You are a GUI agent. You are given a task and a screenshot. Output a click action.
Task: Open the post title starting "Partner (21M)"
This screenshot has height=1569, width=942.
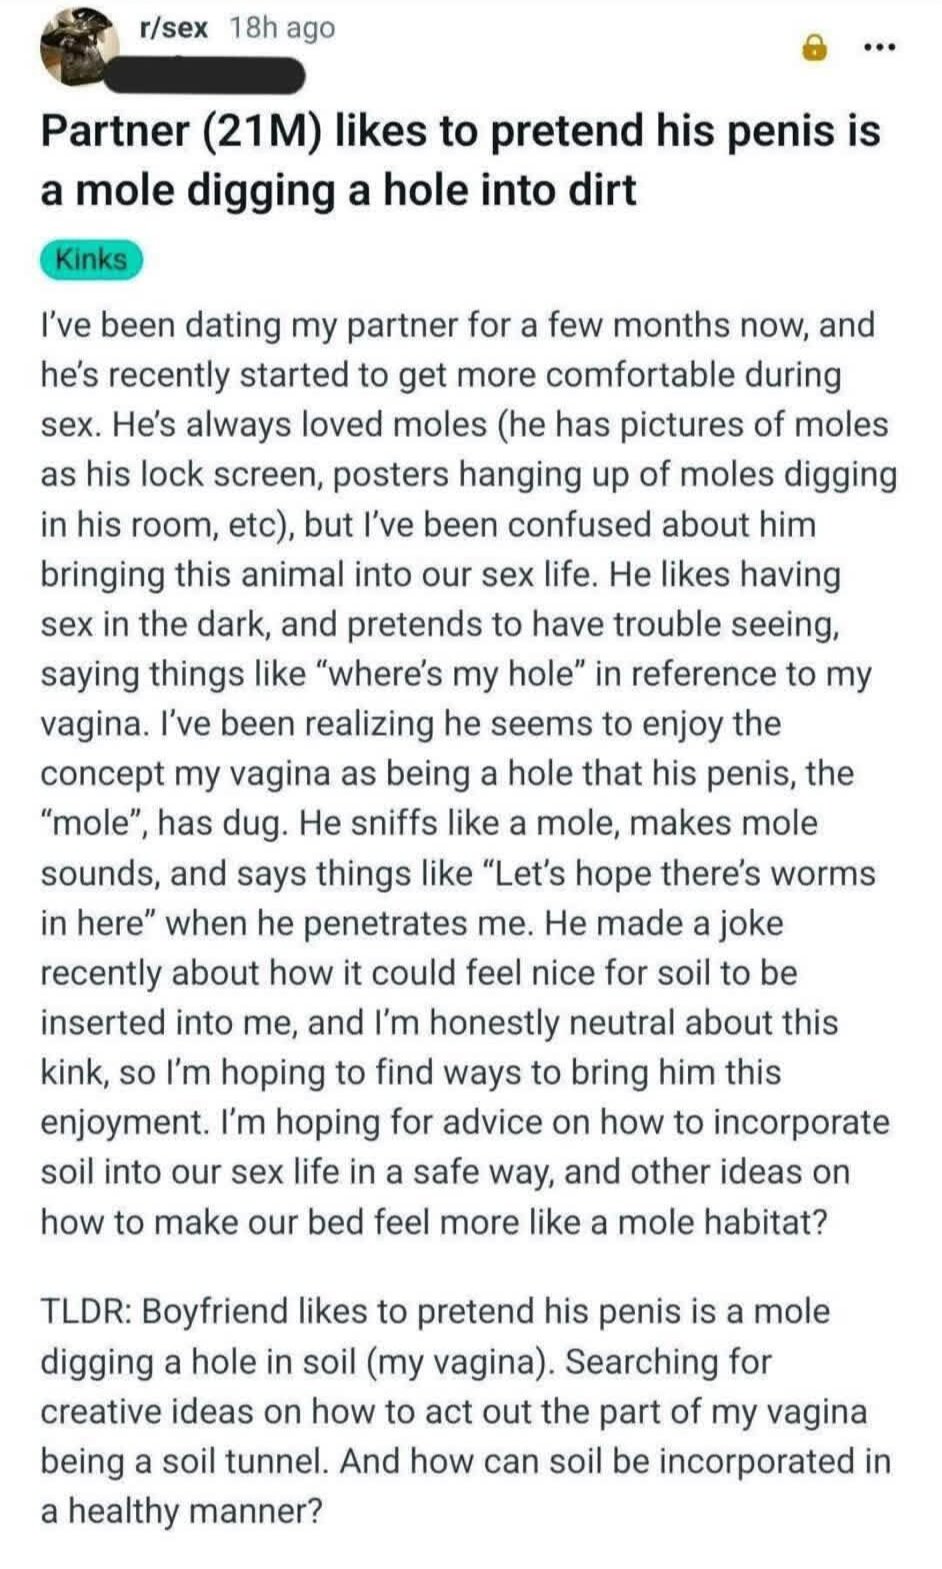[460, 132]
